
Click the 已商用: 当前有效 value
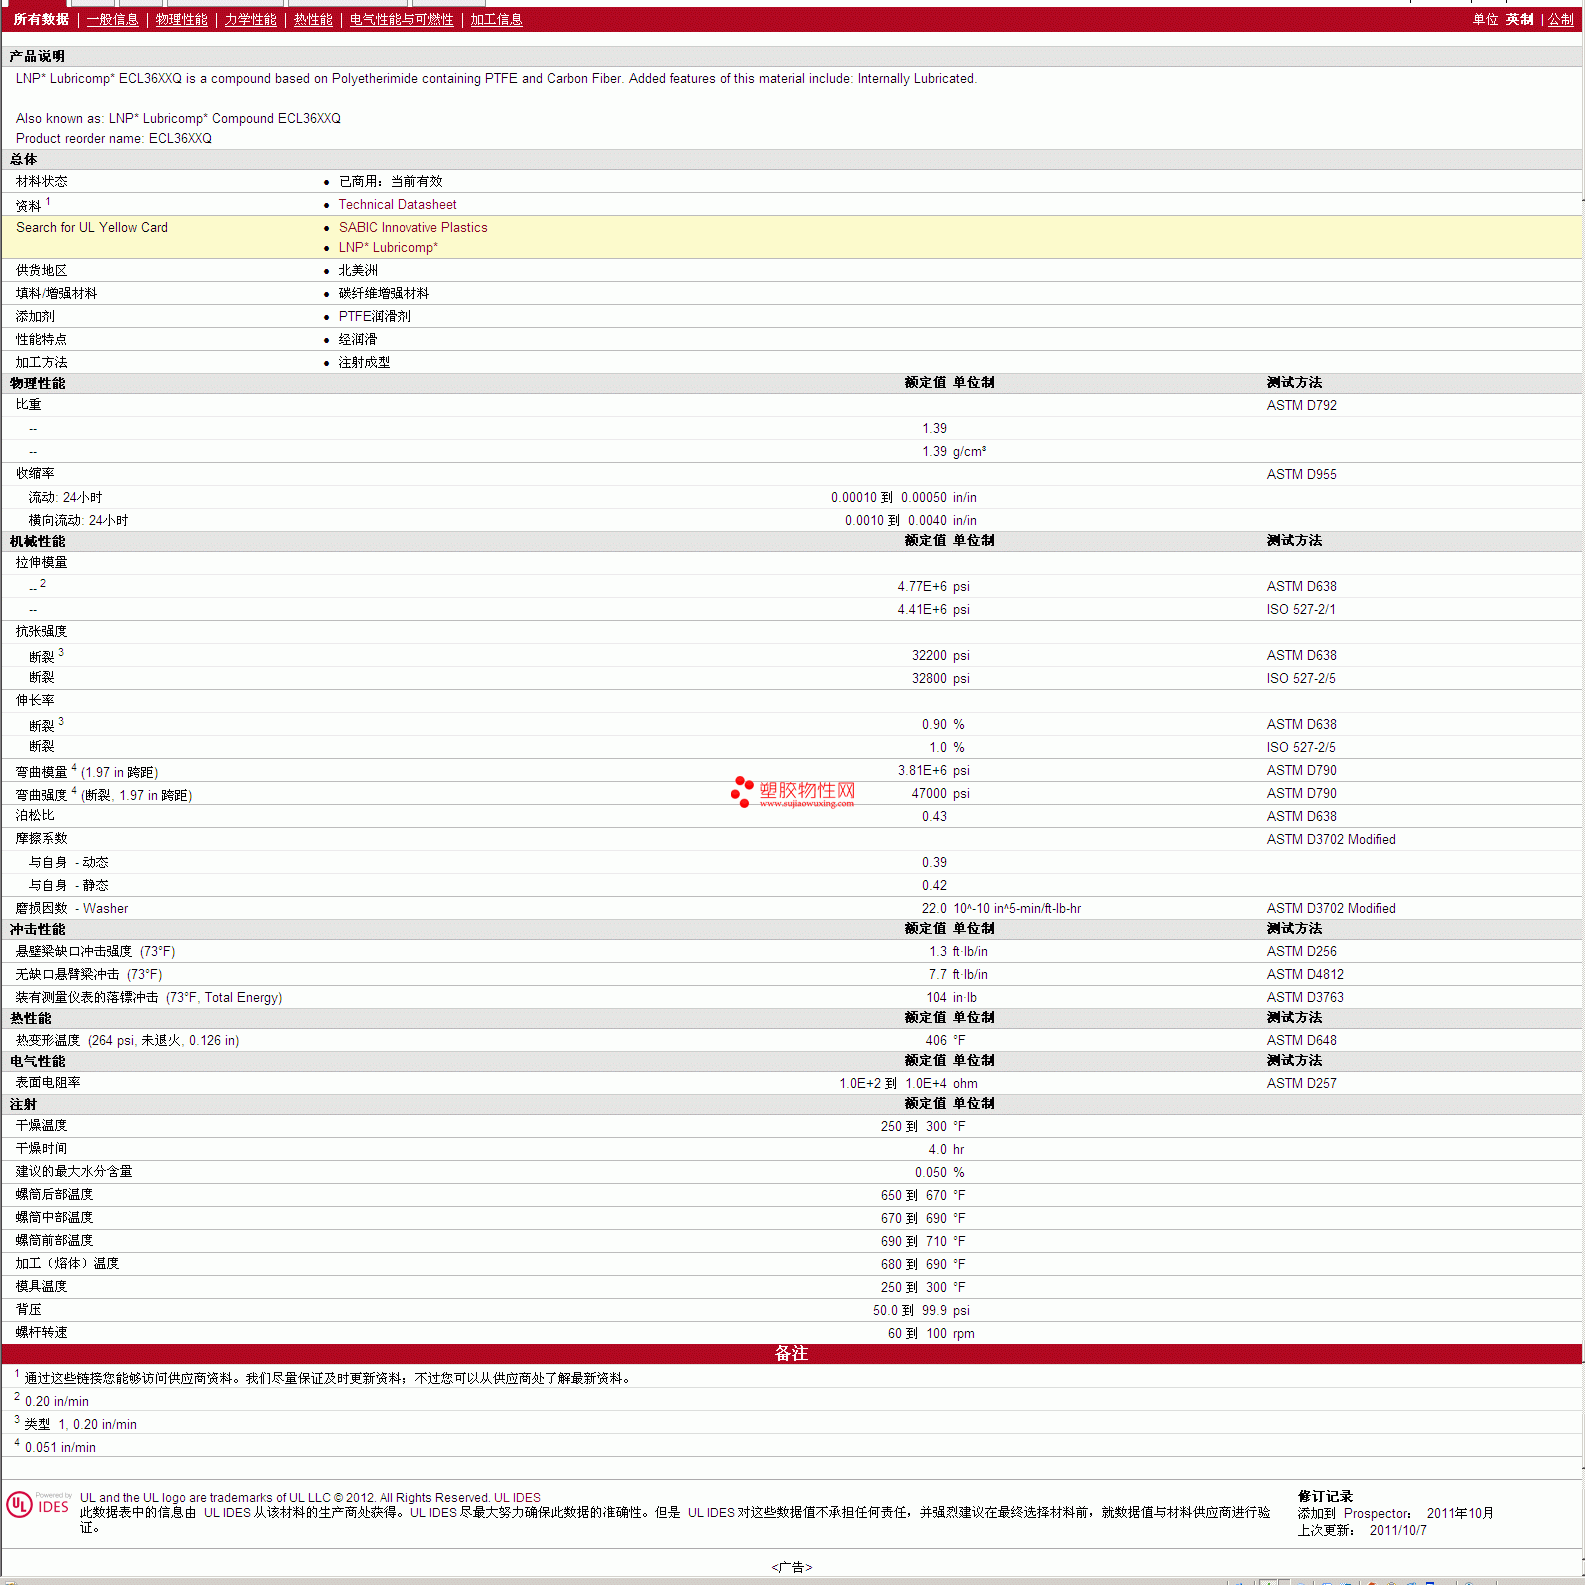pos(390,182)
